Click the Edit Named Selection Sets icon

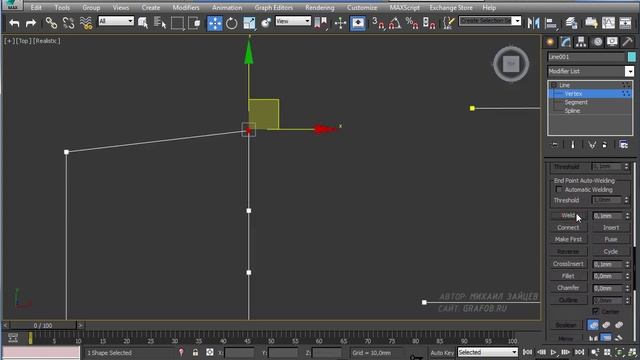[x=448, y=23]
